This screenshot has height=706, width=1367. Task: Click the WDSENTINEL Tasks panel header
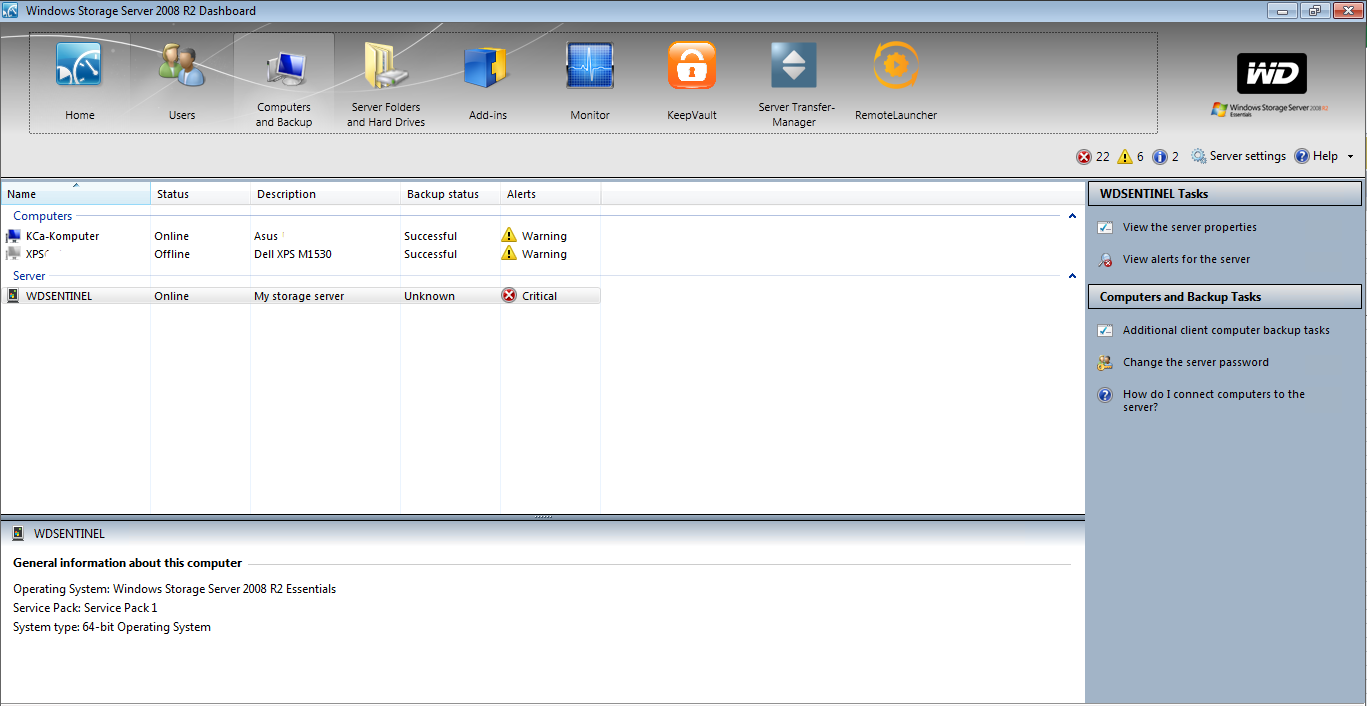(1225, 194)
